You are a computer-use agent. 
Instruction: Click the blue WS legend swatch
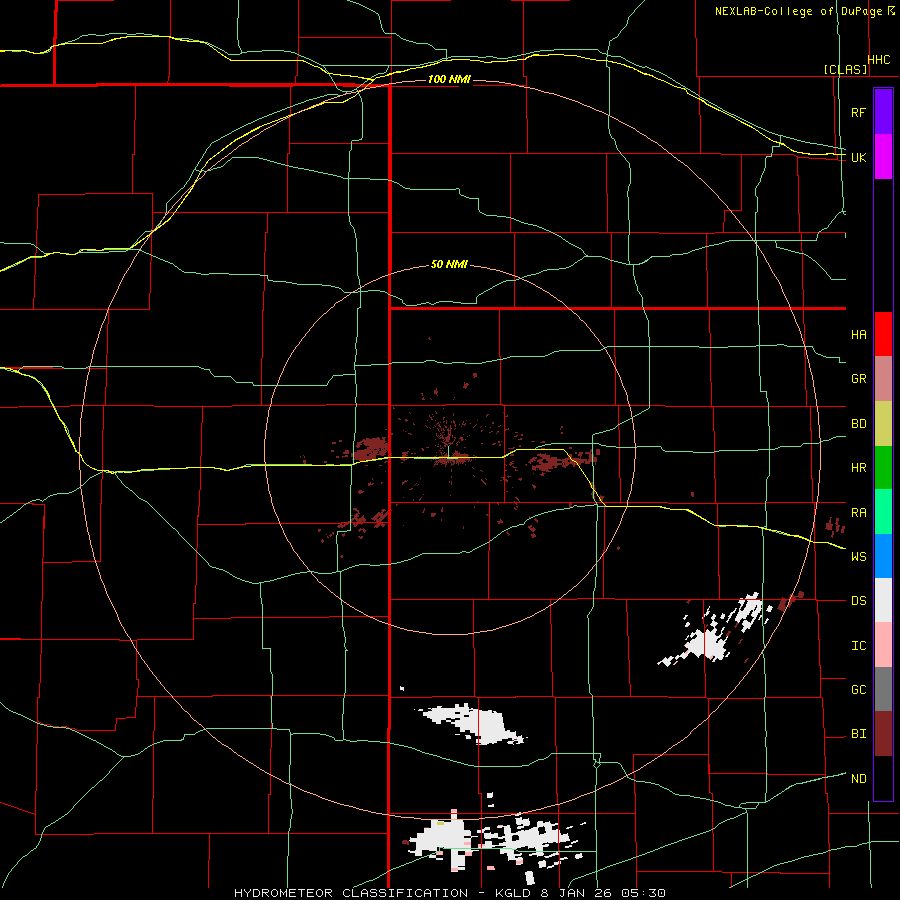883,556
